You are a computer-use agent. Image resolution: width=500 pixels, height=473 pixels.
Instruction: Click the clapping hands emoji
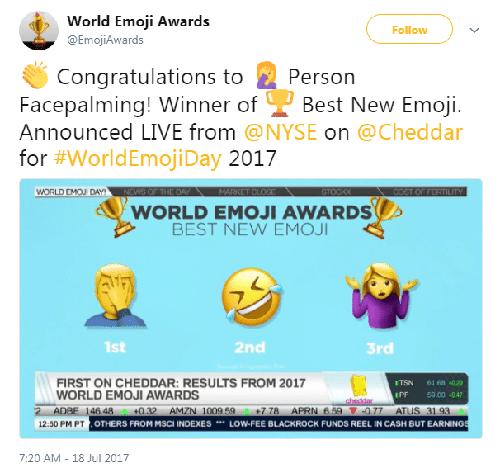35,75
